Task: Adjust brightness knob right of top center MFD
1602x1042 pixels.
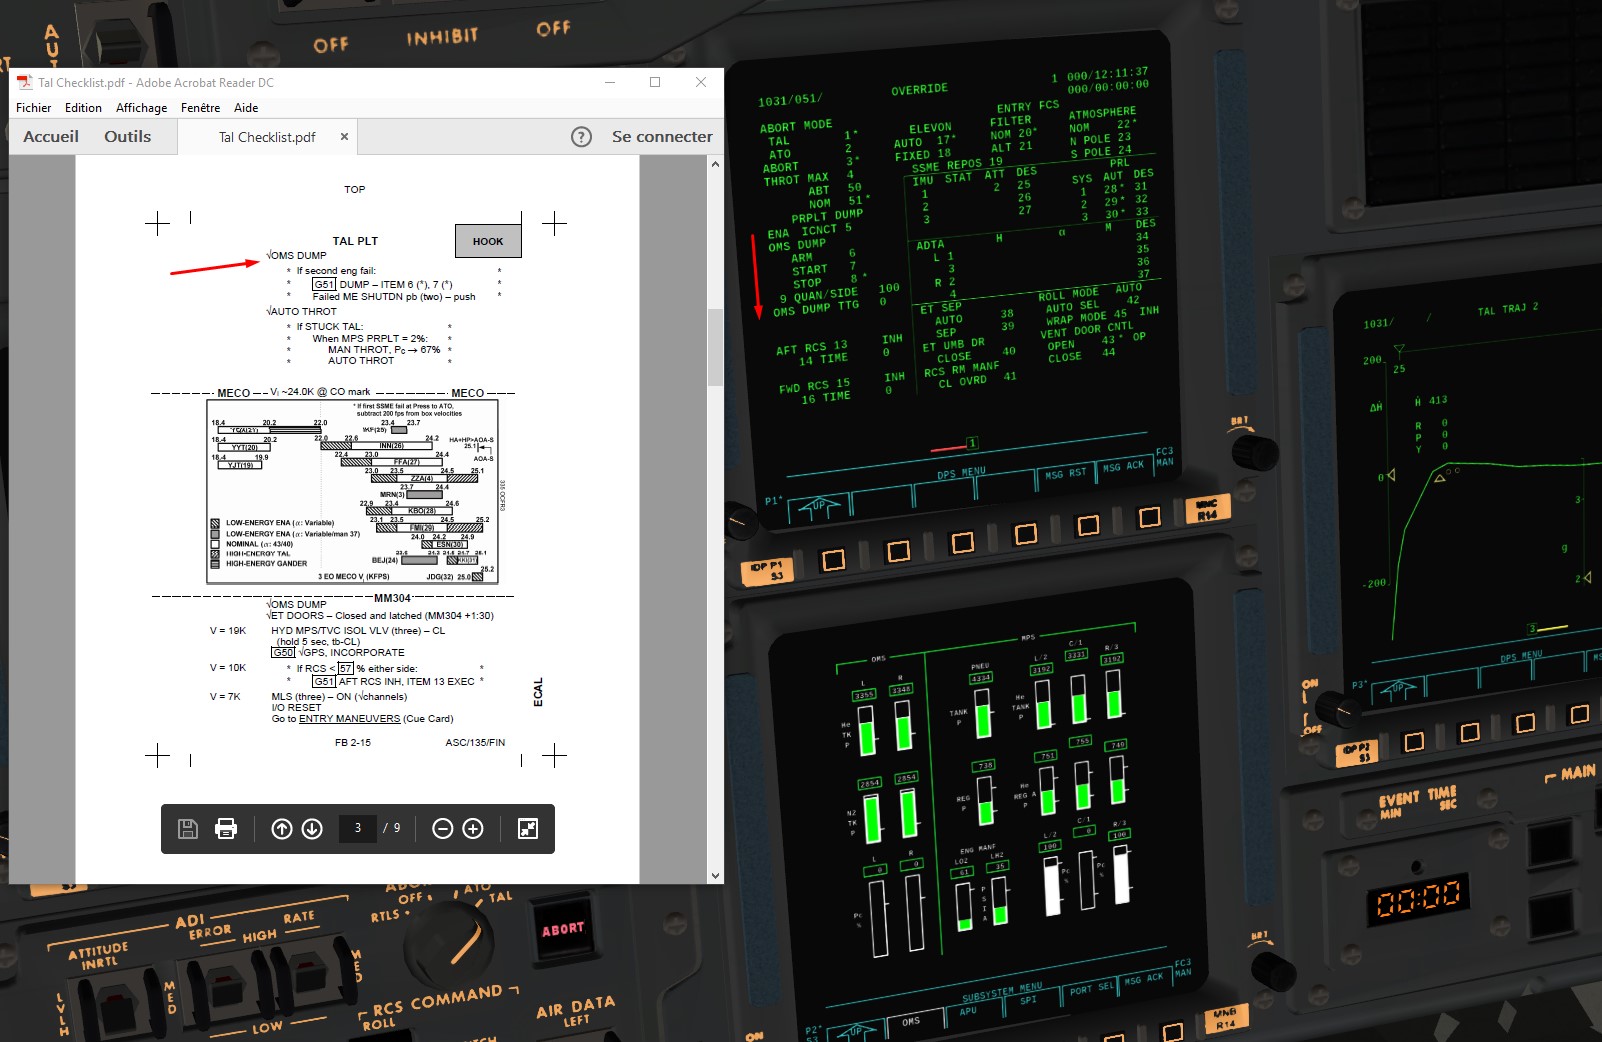Action: click(1255, 453)
